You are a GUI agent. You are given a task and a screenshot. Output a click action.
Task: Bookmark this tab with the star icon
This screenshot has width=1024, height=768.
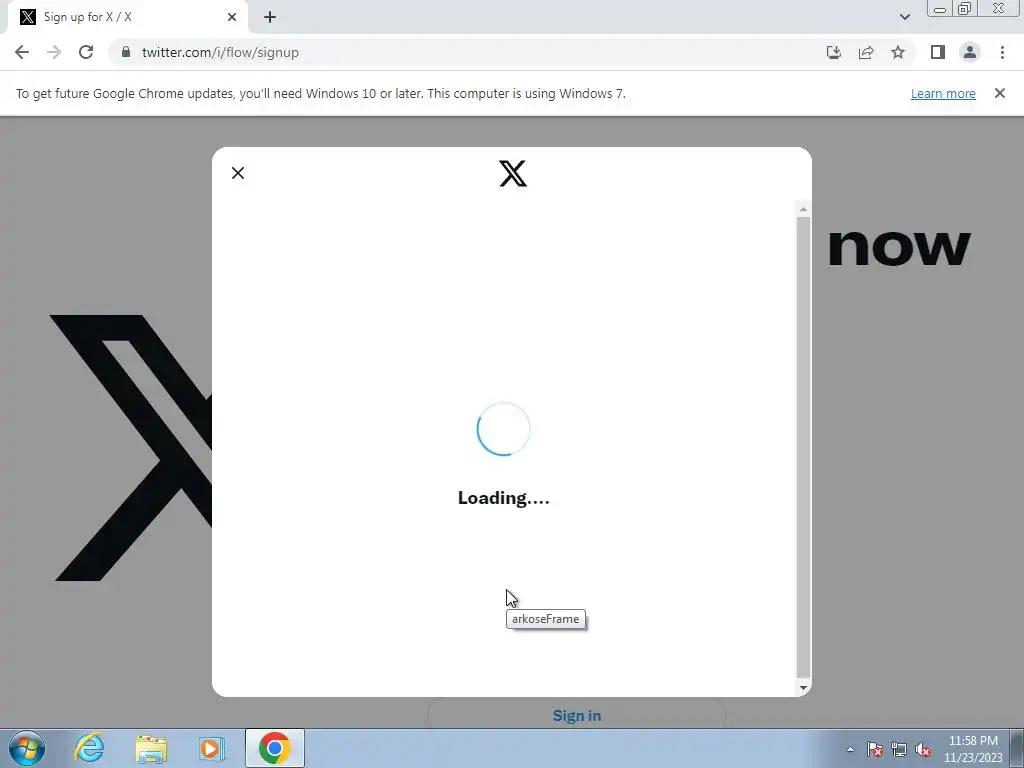click(x=898, y=52)
